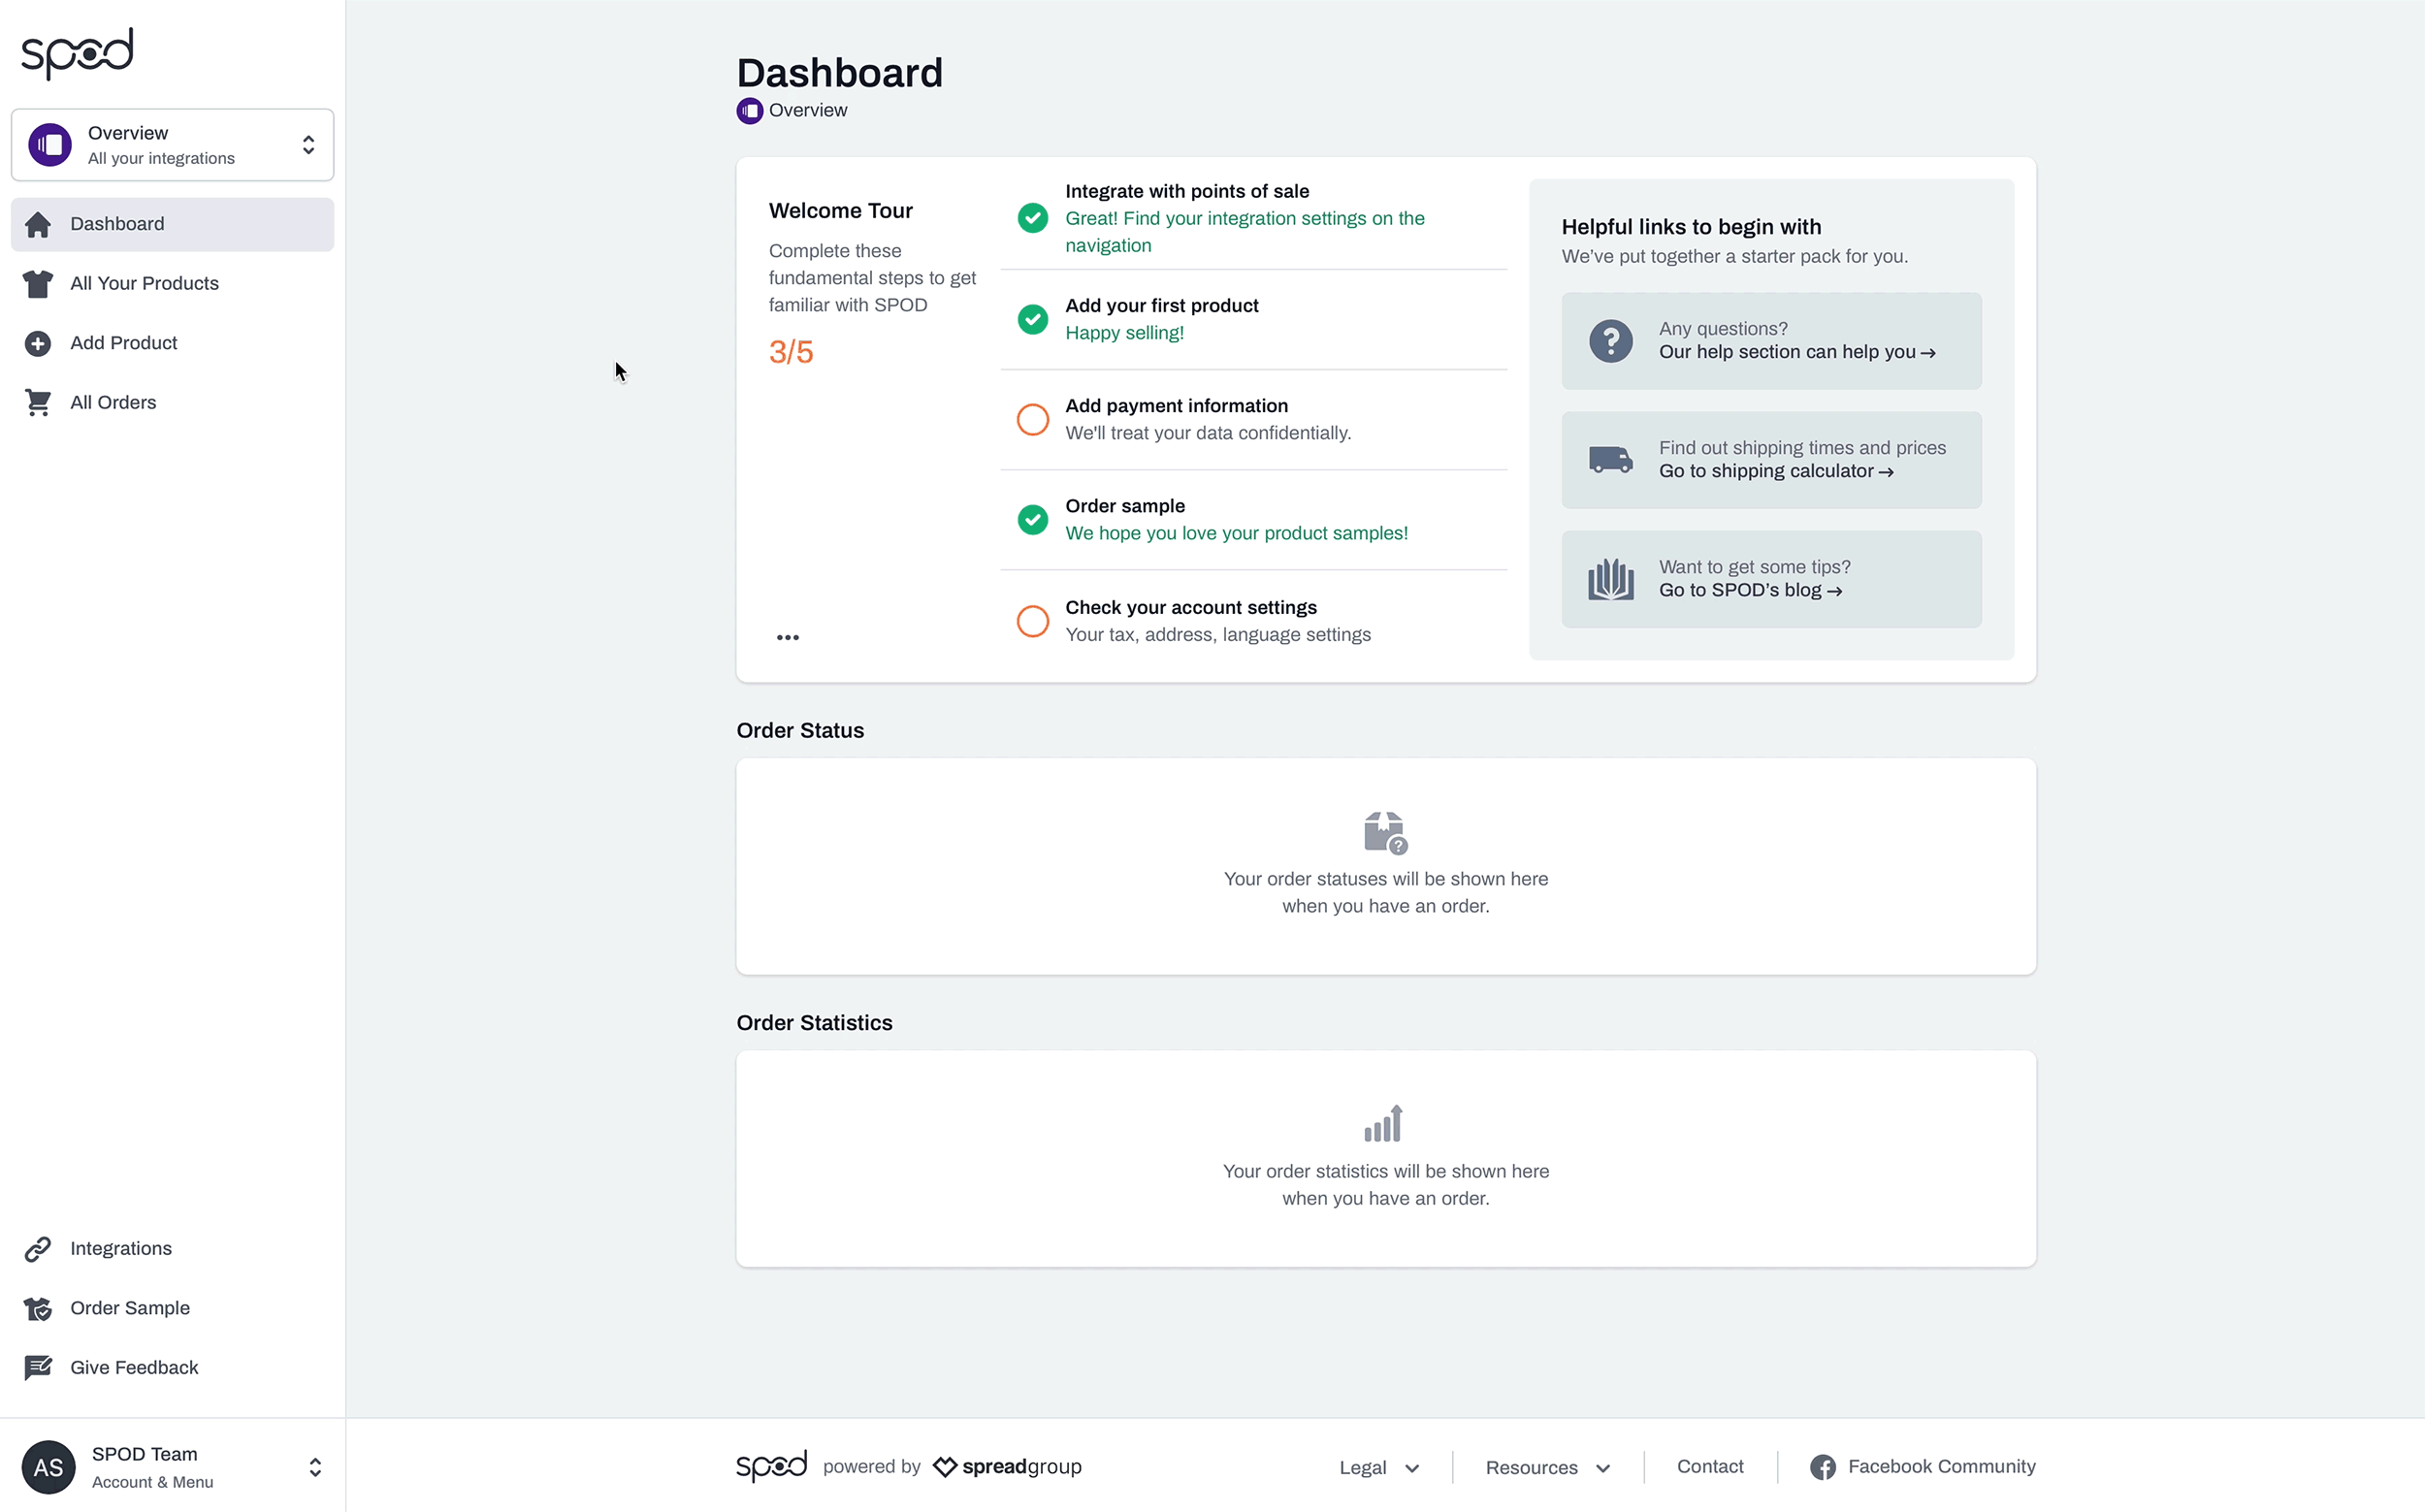Viewport: 2425px width, 1512px height.
Task: Open the Contact footer link
Action: point(1709,1466)
